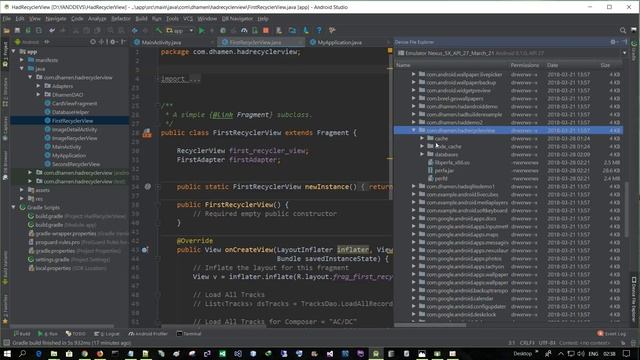
Task: Click the class gutter icon beside FirstRecyclerView declaration
Action: pyautogui.click(x=147, y=133)
